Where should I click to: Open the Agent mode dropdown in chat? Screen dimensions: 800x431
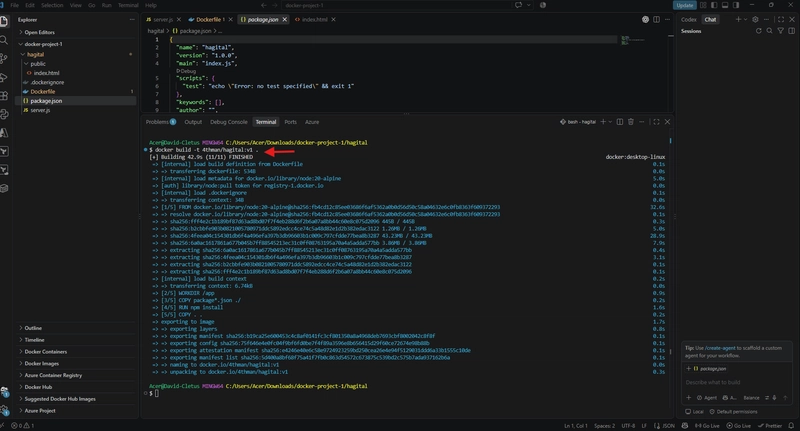[x=707, y=398]
